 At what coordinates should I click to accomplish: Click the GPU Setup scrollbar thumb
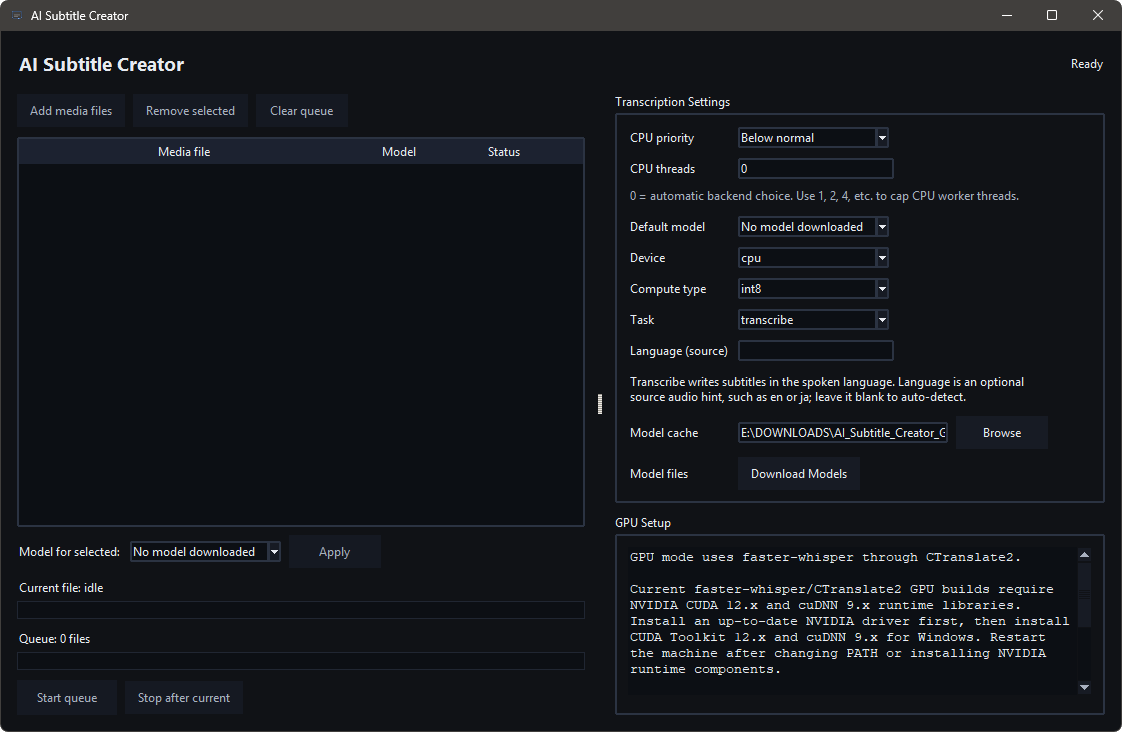tap(1084, 595)
